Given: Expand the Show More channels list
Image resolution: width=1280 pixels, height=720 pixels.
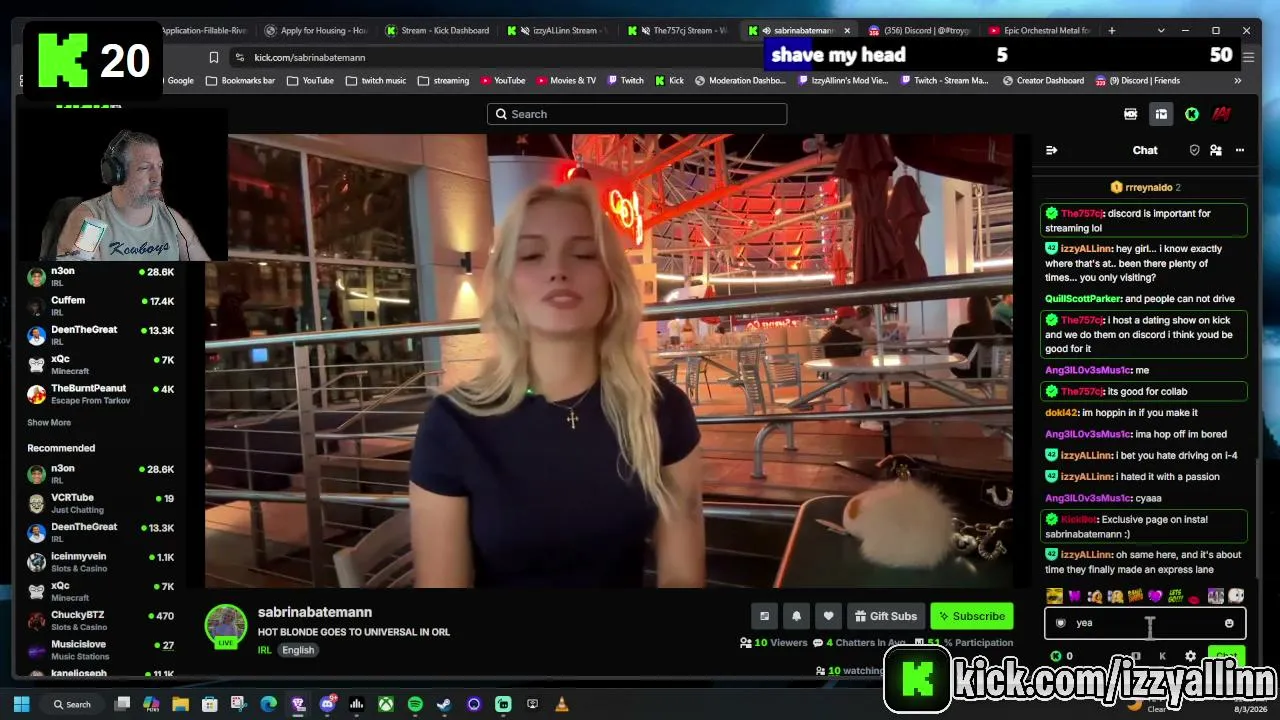Looking at the screenshot, I should pos(49,423).
